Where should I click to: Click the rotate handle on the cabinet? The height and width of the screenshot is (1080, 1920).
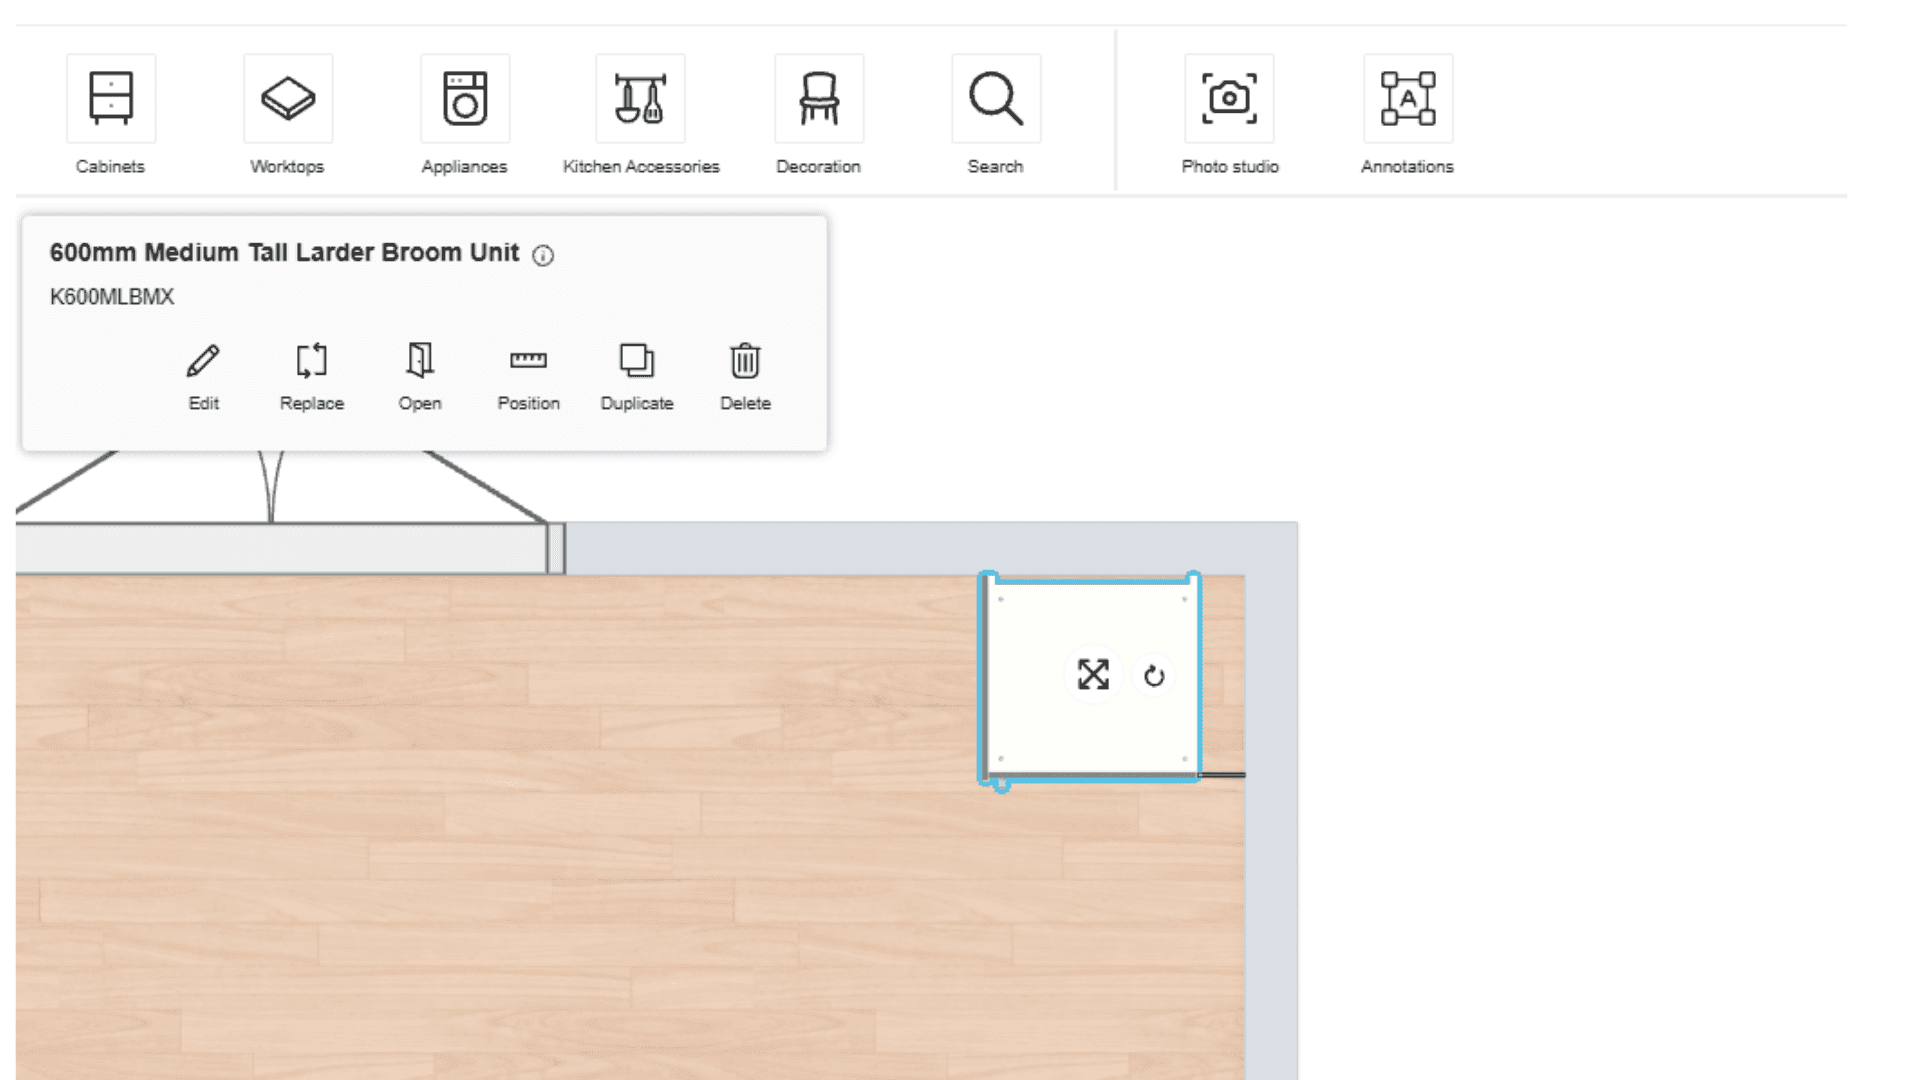(1154, 677)
